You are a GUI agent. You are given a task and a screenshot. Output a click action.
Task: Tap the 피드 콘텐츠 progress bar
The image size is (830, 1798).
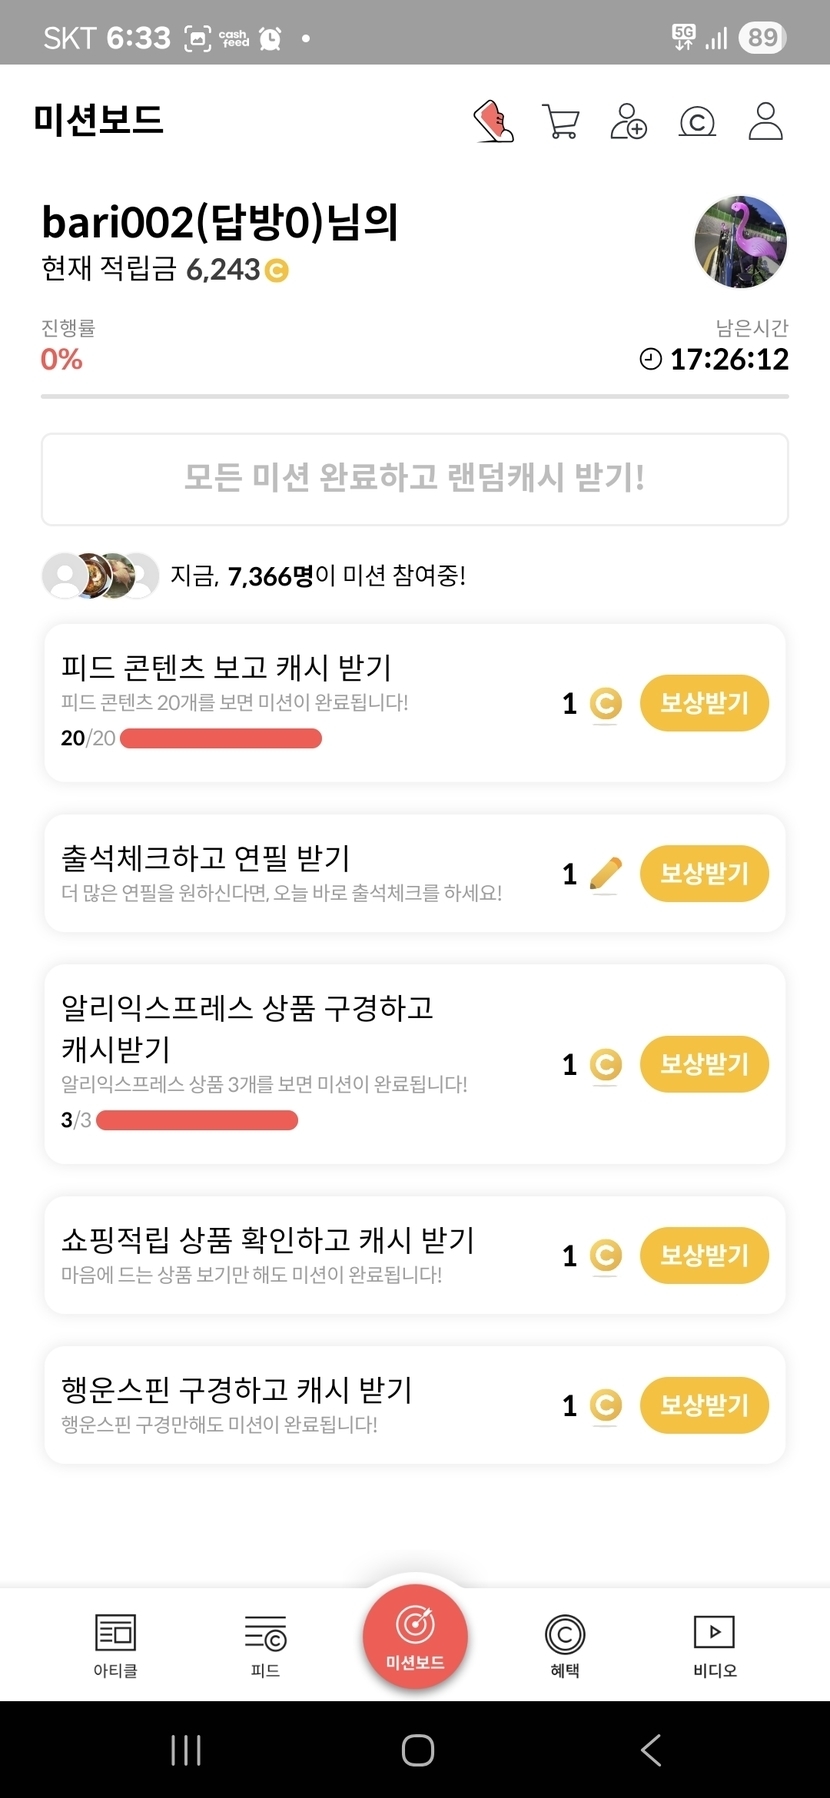point(221,739)
